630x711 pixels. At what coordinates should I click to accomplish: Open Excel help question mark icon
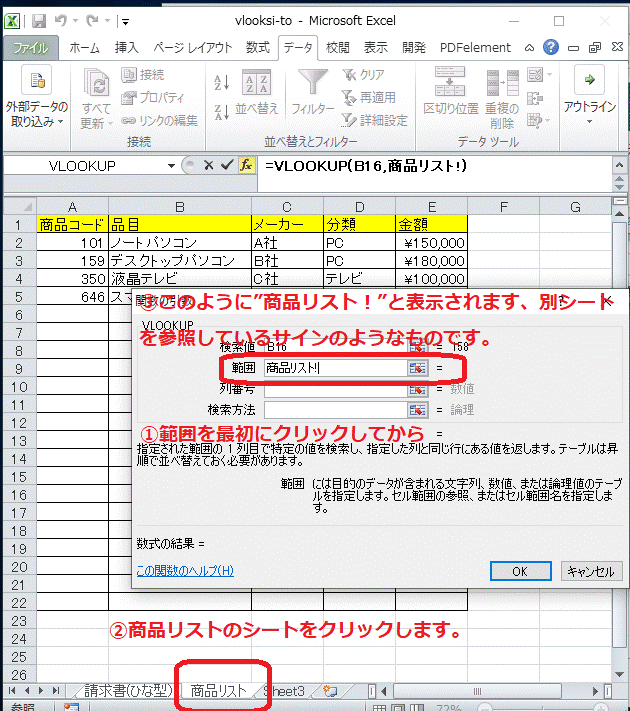point(550,47)
